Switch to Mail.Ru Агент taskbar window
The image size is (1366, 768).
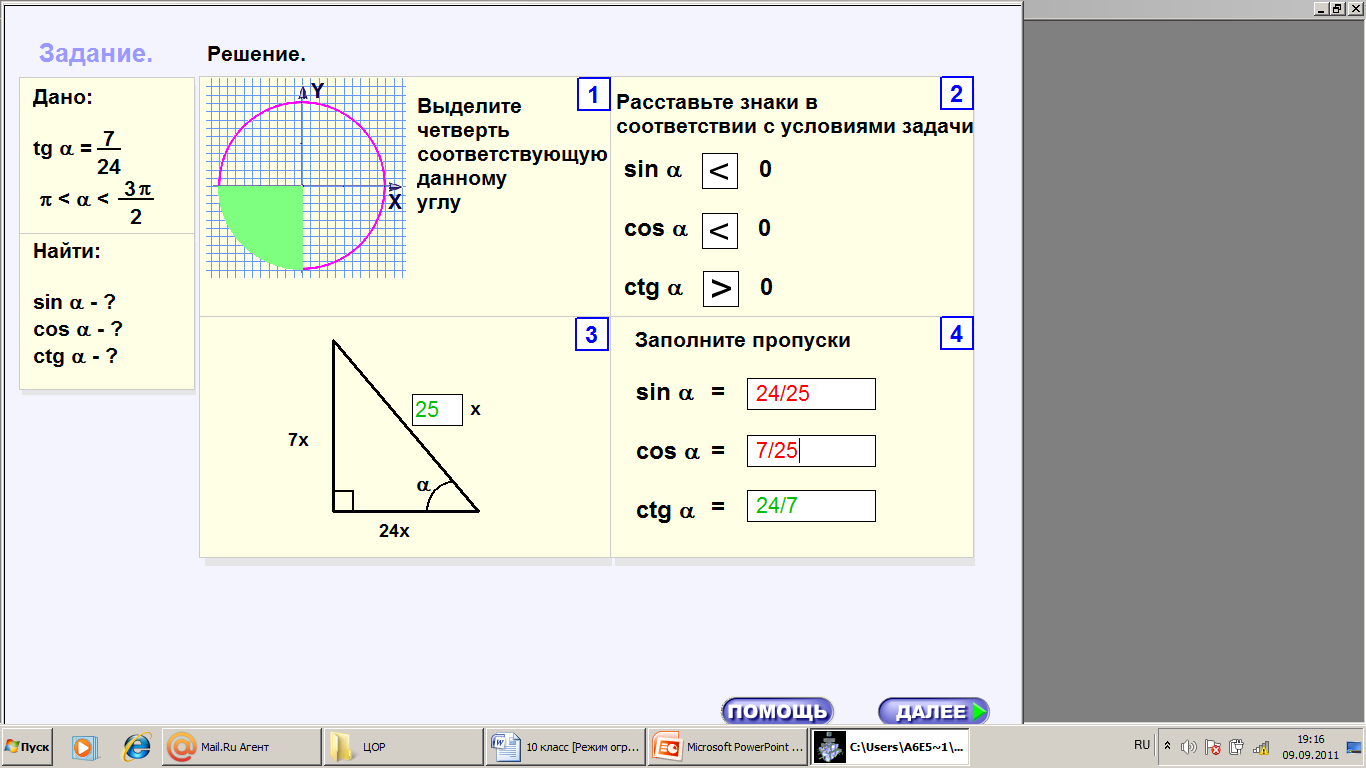pos(241,747)
